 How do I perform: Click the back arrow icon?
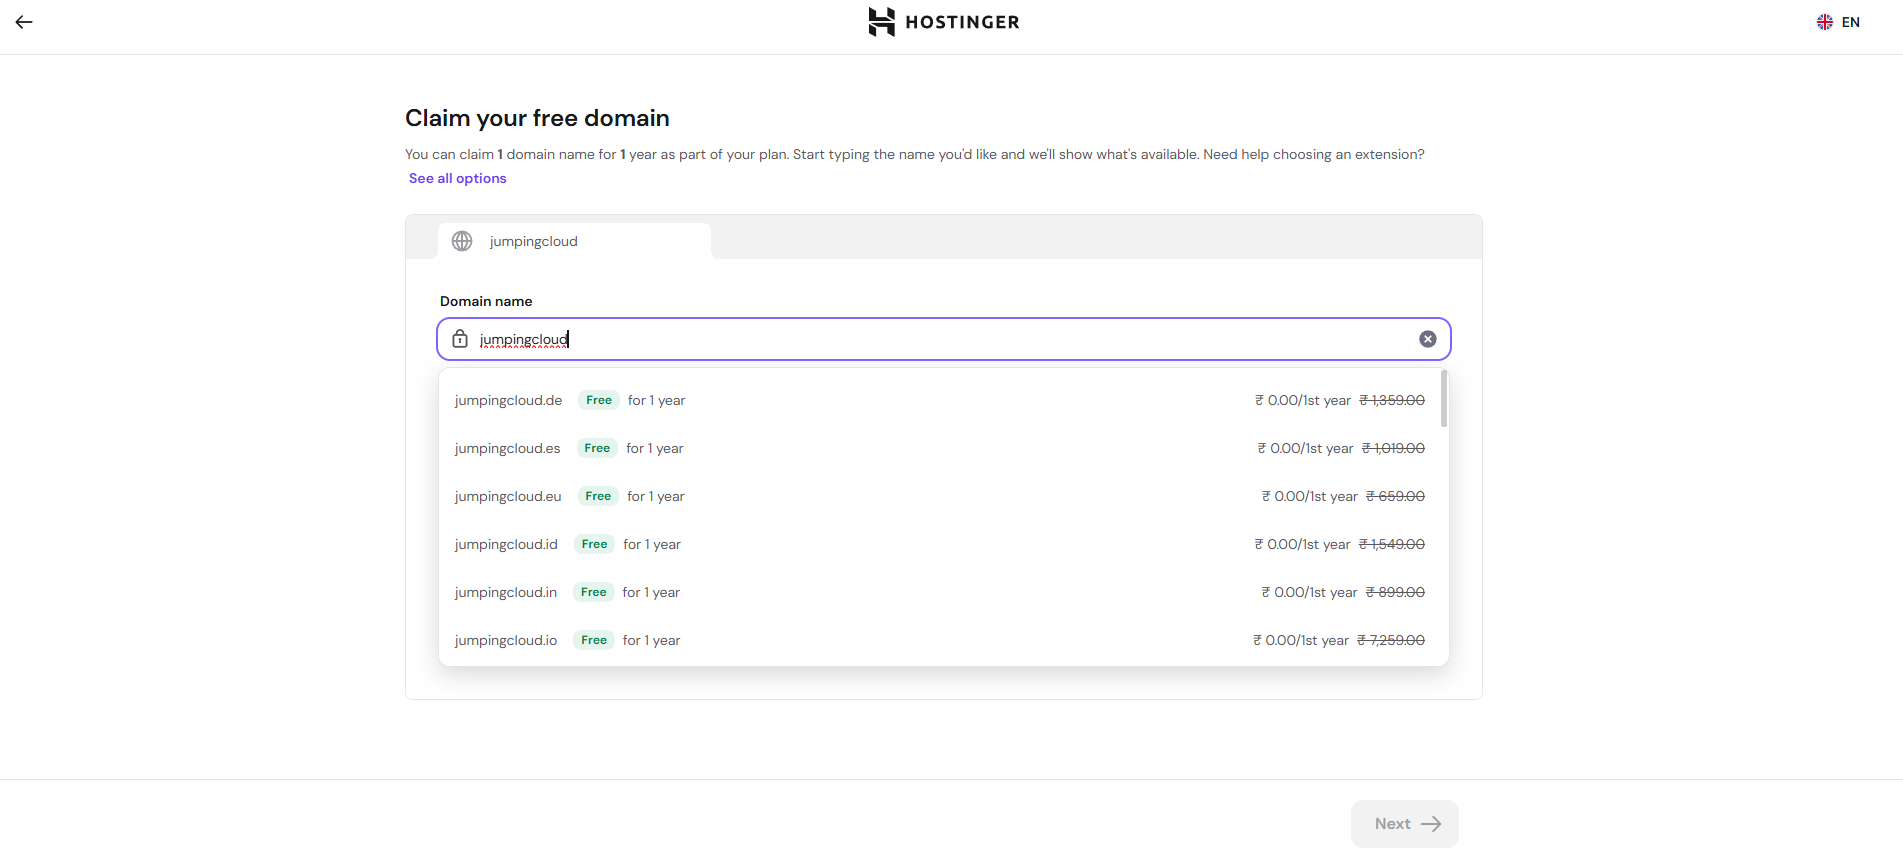click(24, 22)
